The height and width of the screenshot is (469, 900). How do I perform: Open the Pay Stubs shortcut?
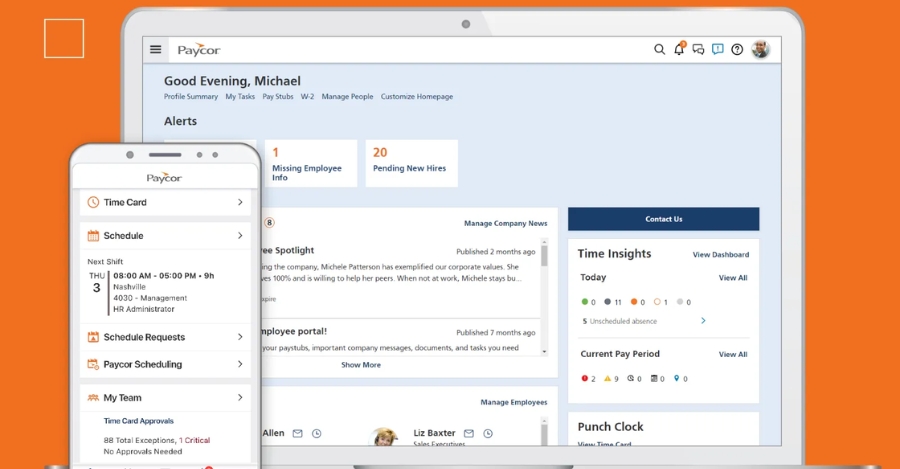277,97
